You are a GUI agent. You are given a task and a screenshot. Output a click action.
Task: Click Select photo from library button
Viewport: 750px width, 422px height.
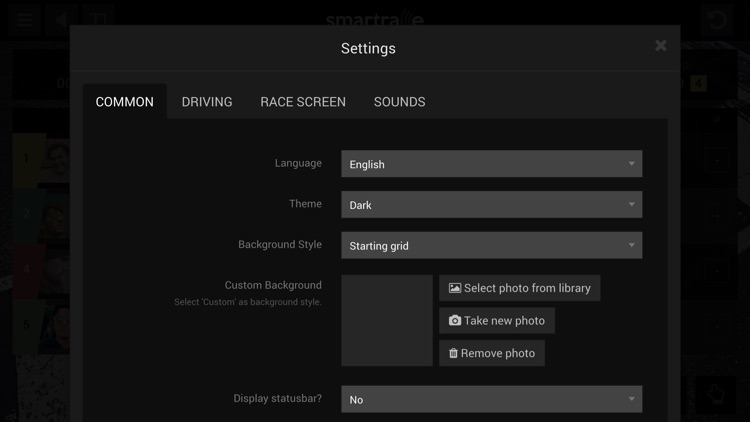pyautogui.click(x=519, y=288)
